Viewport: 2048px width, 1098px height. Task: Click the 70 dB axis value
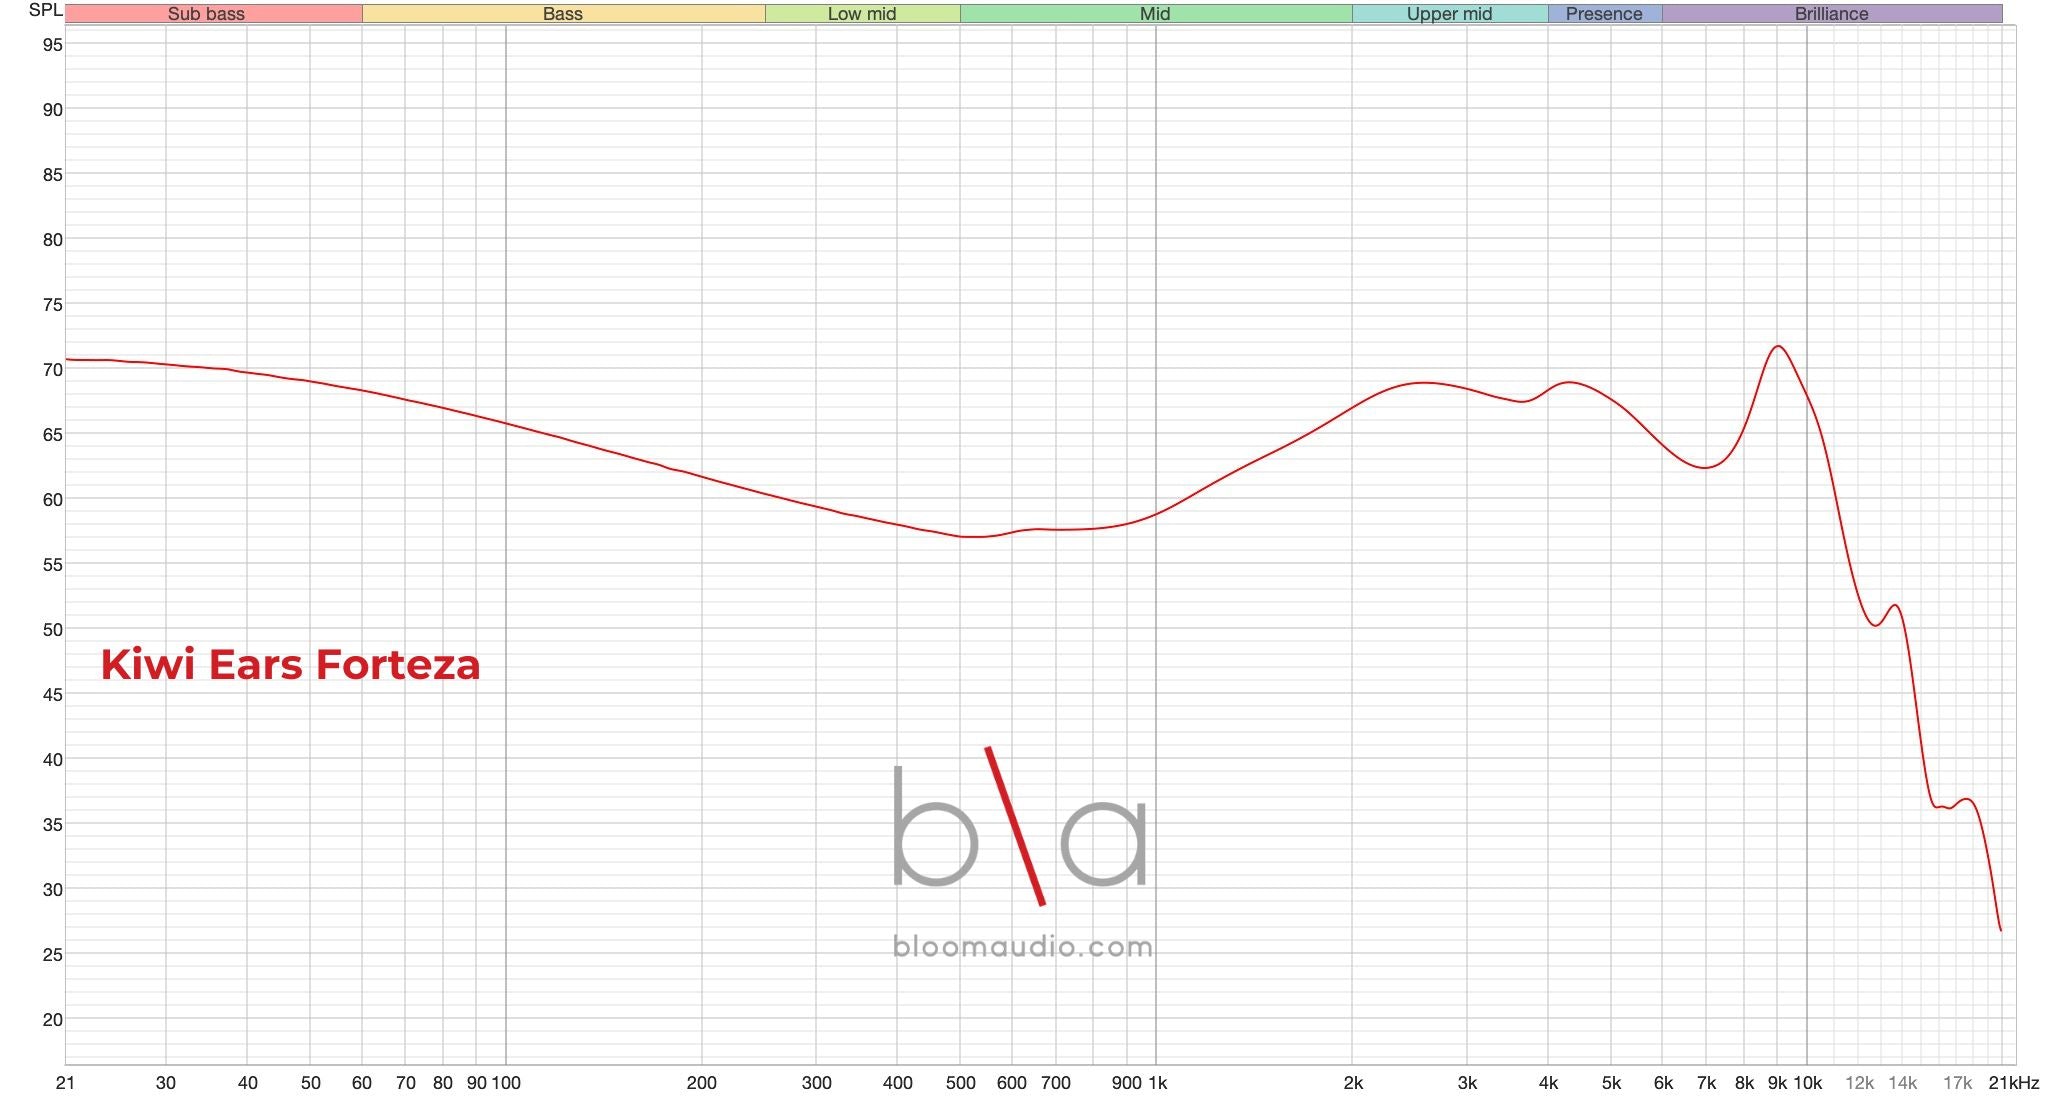(x=52, y=370)
